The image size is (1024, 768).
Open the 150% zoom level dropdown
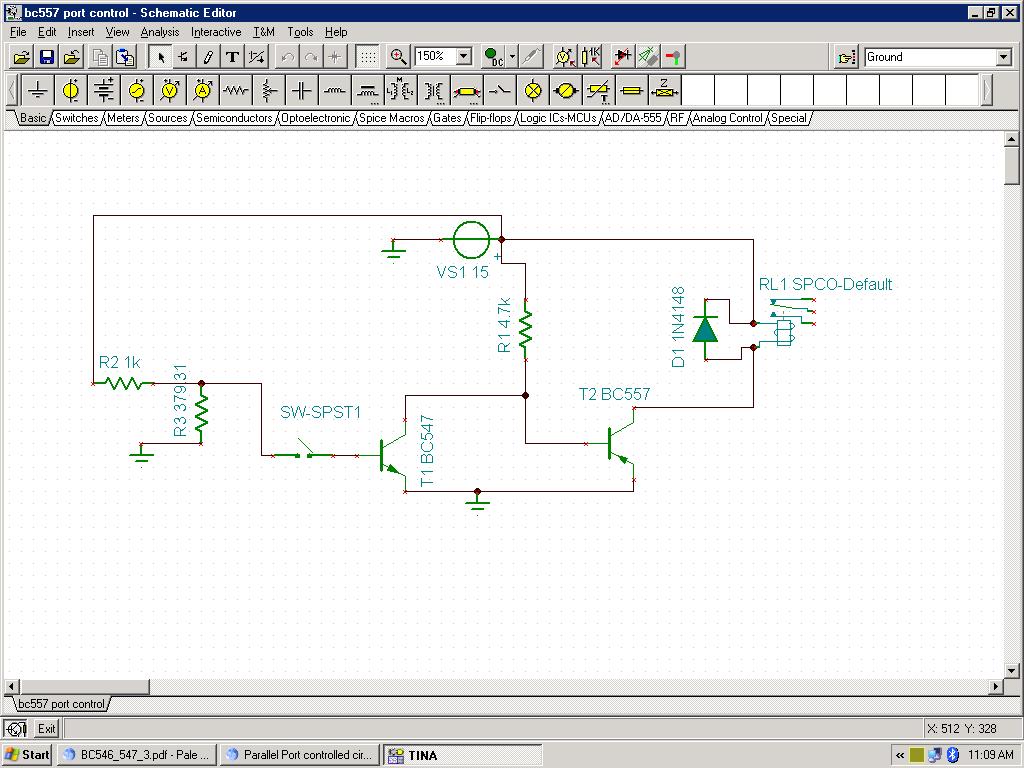tap(464, 57)
